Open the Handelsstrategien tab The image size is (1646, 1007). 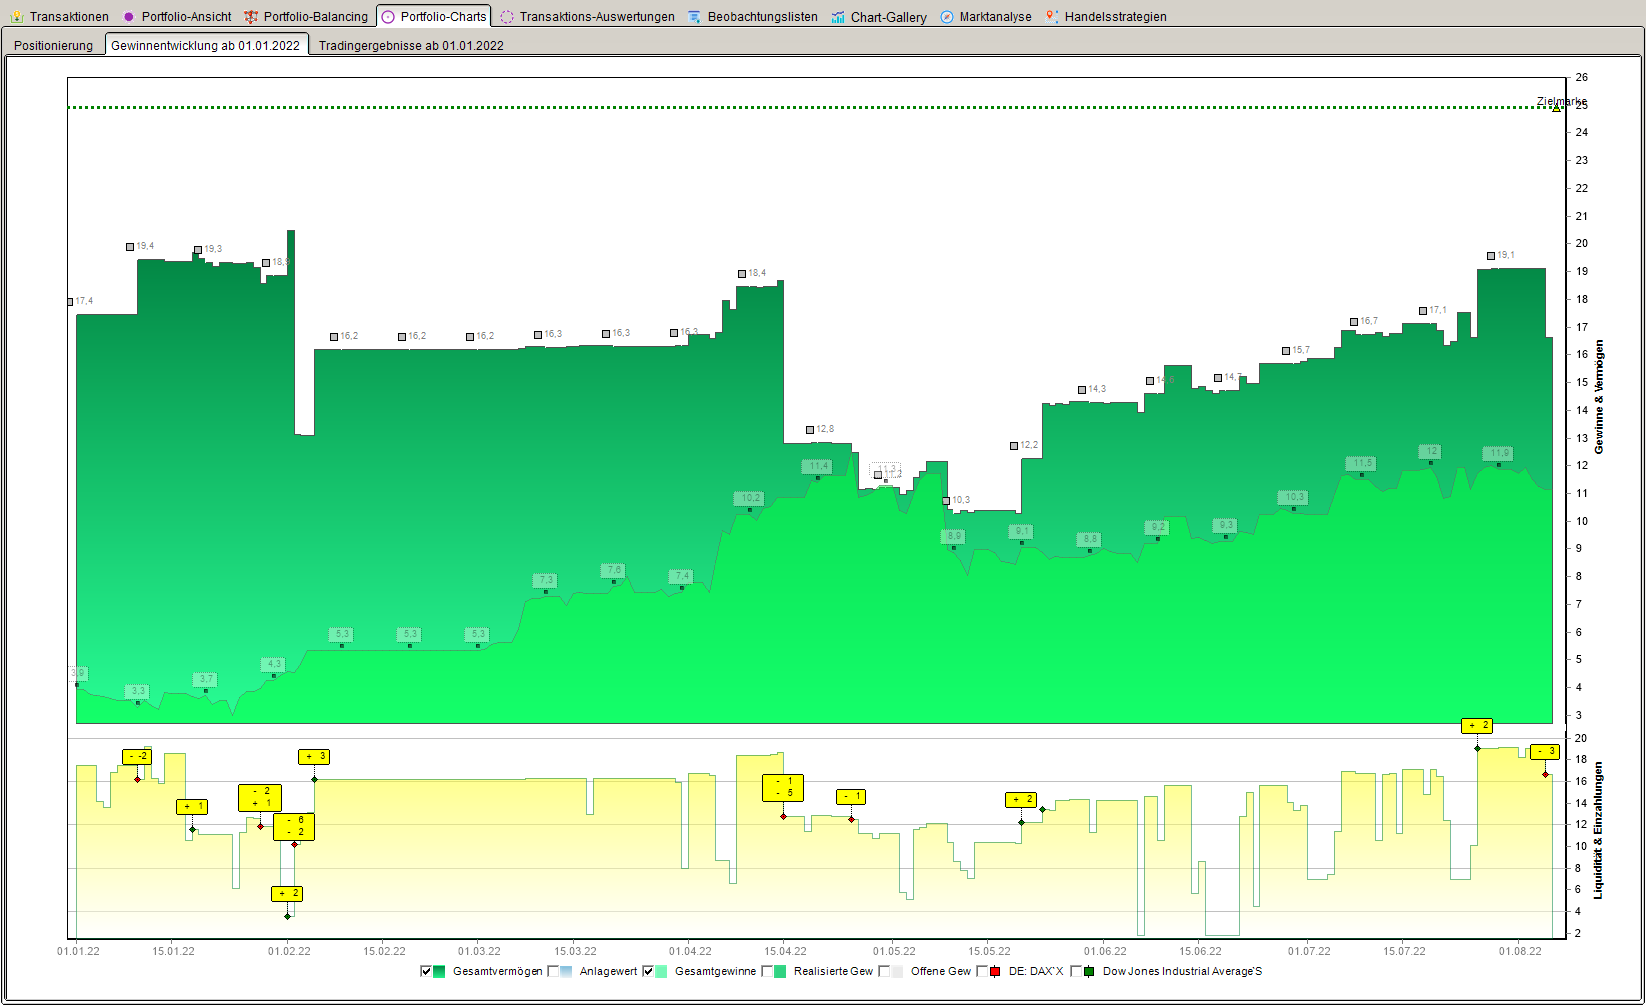pyautogui.click(x=1106, y=16)
